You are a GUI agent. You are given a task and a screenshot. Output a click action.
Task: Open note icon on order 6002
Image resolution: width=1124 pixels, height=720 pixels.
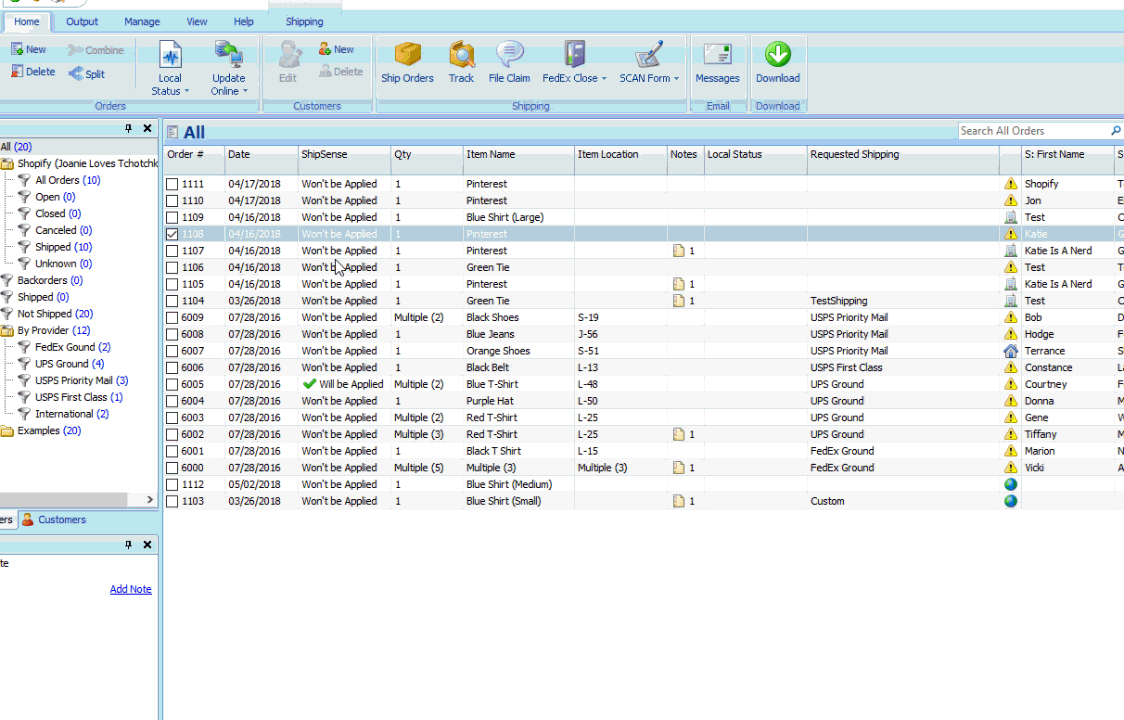point(679,434)
